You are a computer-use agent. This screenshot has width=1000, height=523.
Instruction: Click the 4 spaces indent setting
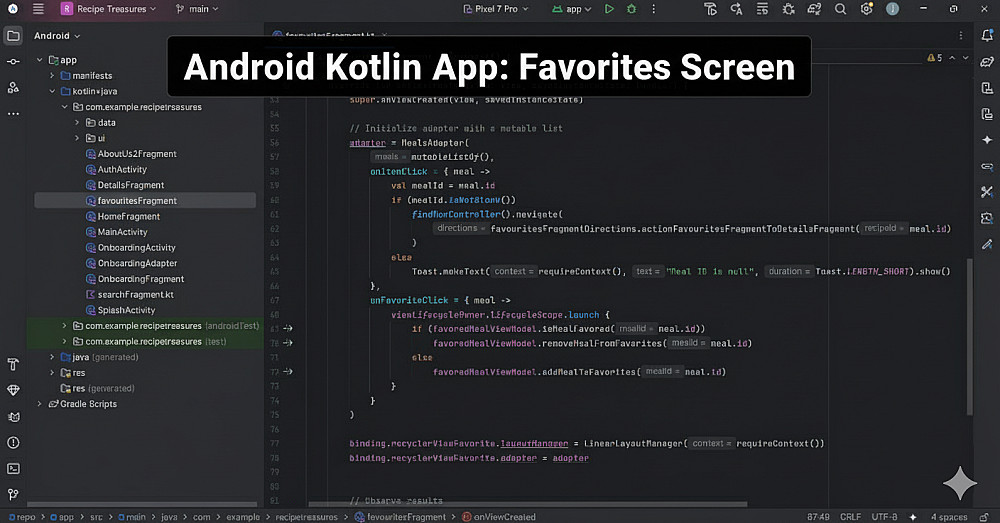point(949,517)
